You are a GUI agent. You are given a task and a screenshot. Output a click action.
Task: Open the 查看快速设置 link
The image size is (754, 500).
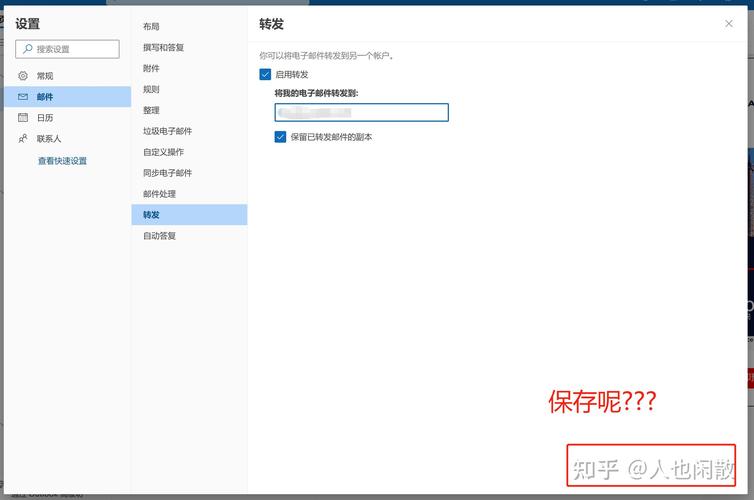tap(63, 161)
